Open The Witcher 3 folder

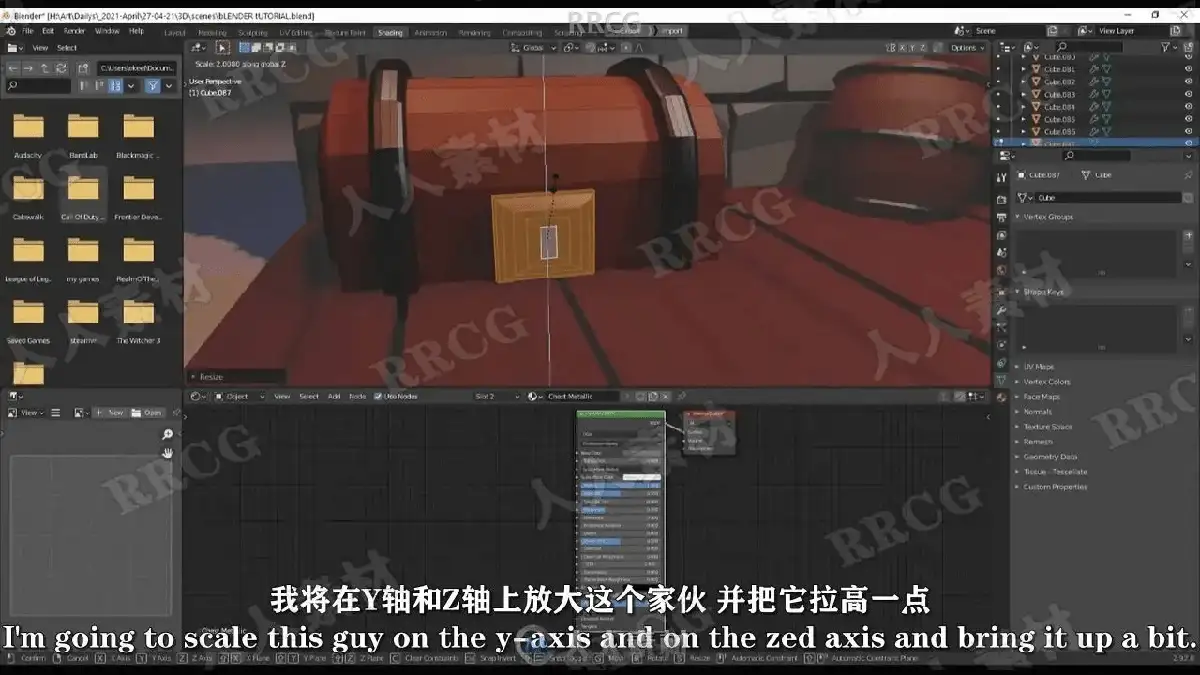tap(138, 320)
